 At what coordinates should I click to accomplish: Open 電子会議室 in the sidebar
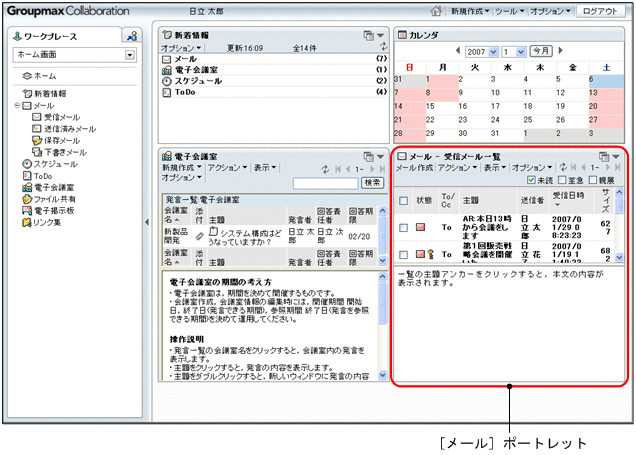[48, 187]
